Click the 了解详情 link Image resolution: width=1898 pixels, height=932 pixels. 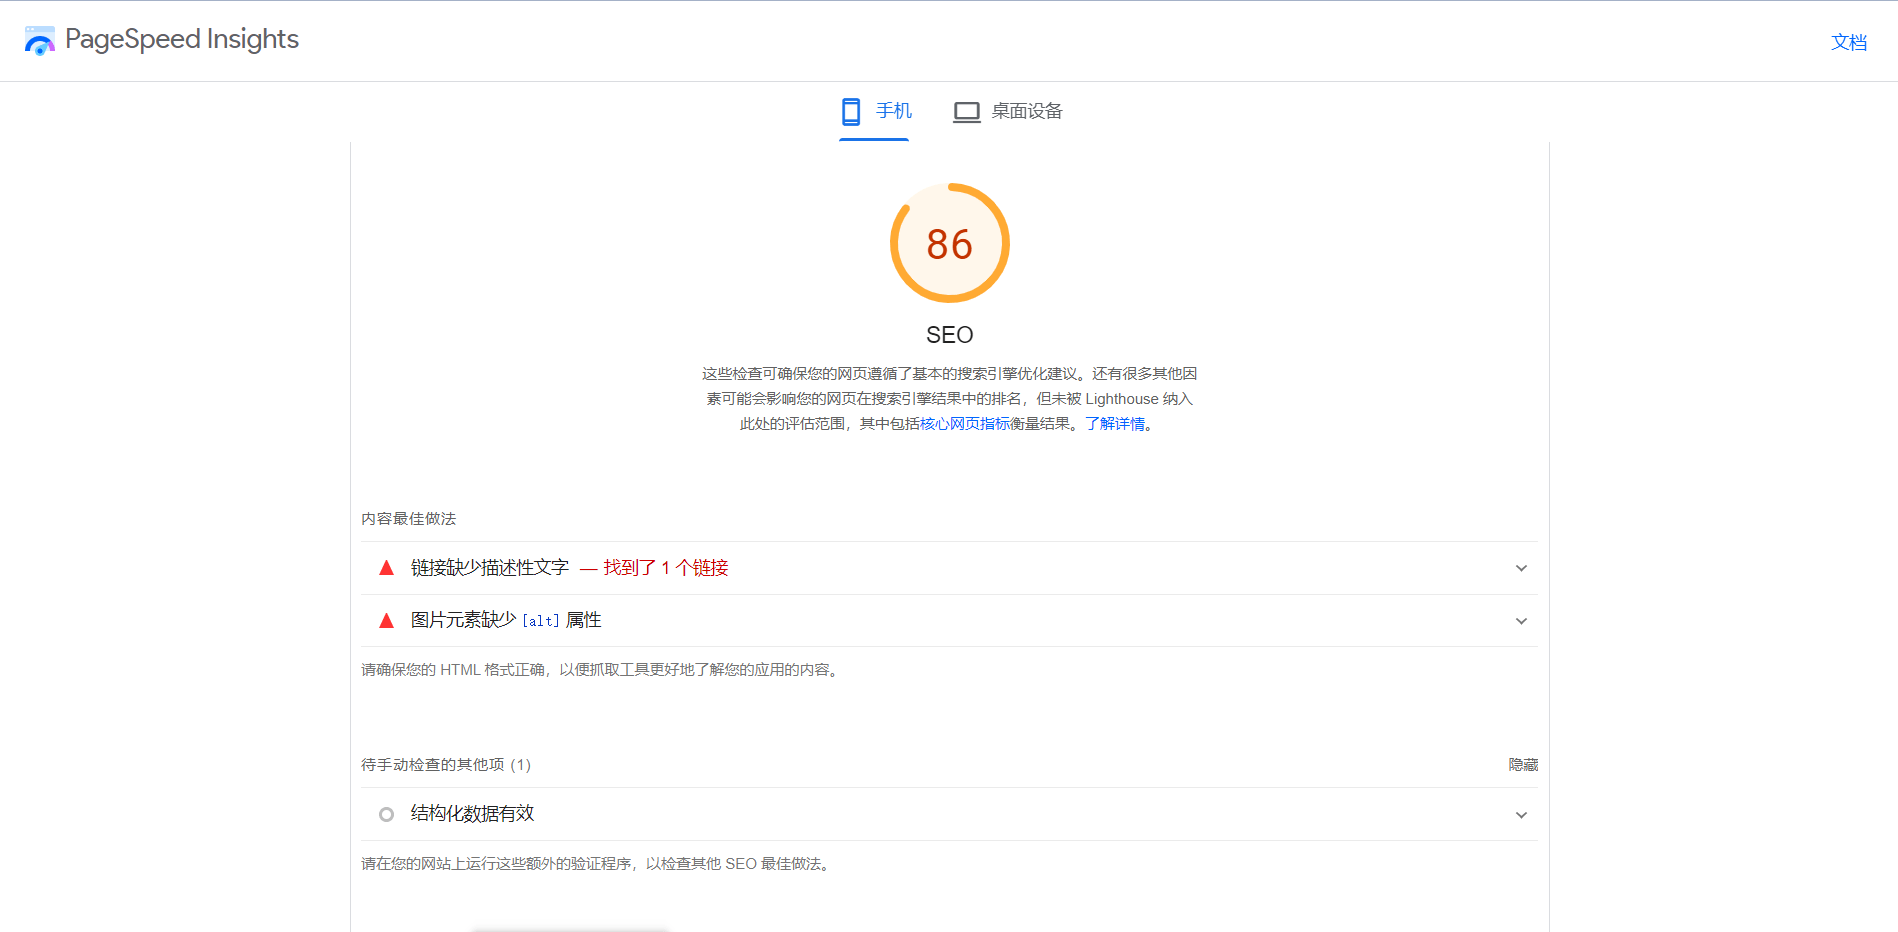[1116, 423]
